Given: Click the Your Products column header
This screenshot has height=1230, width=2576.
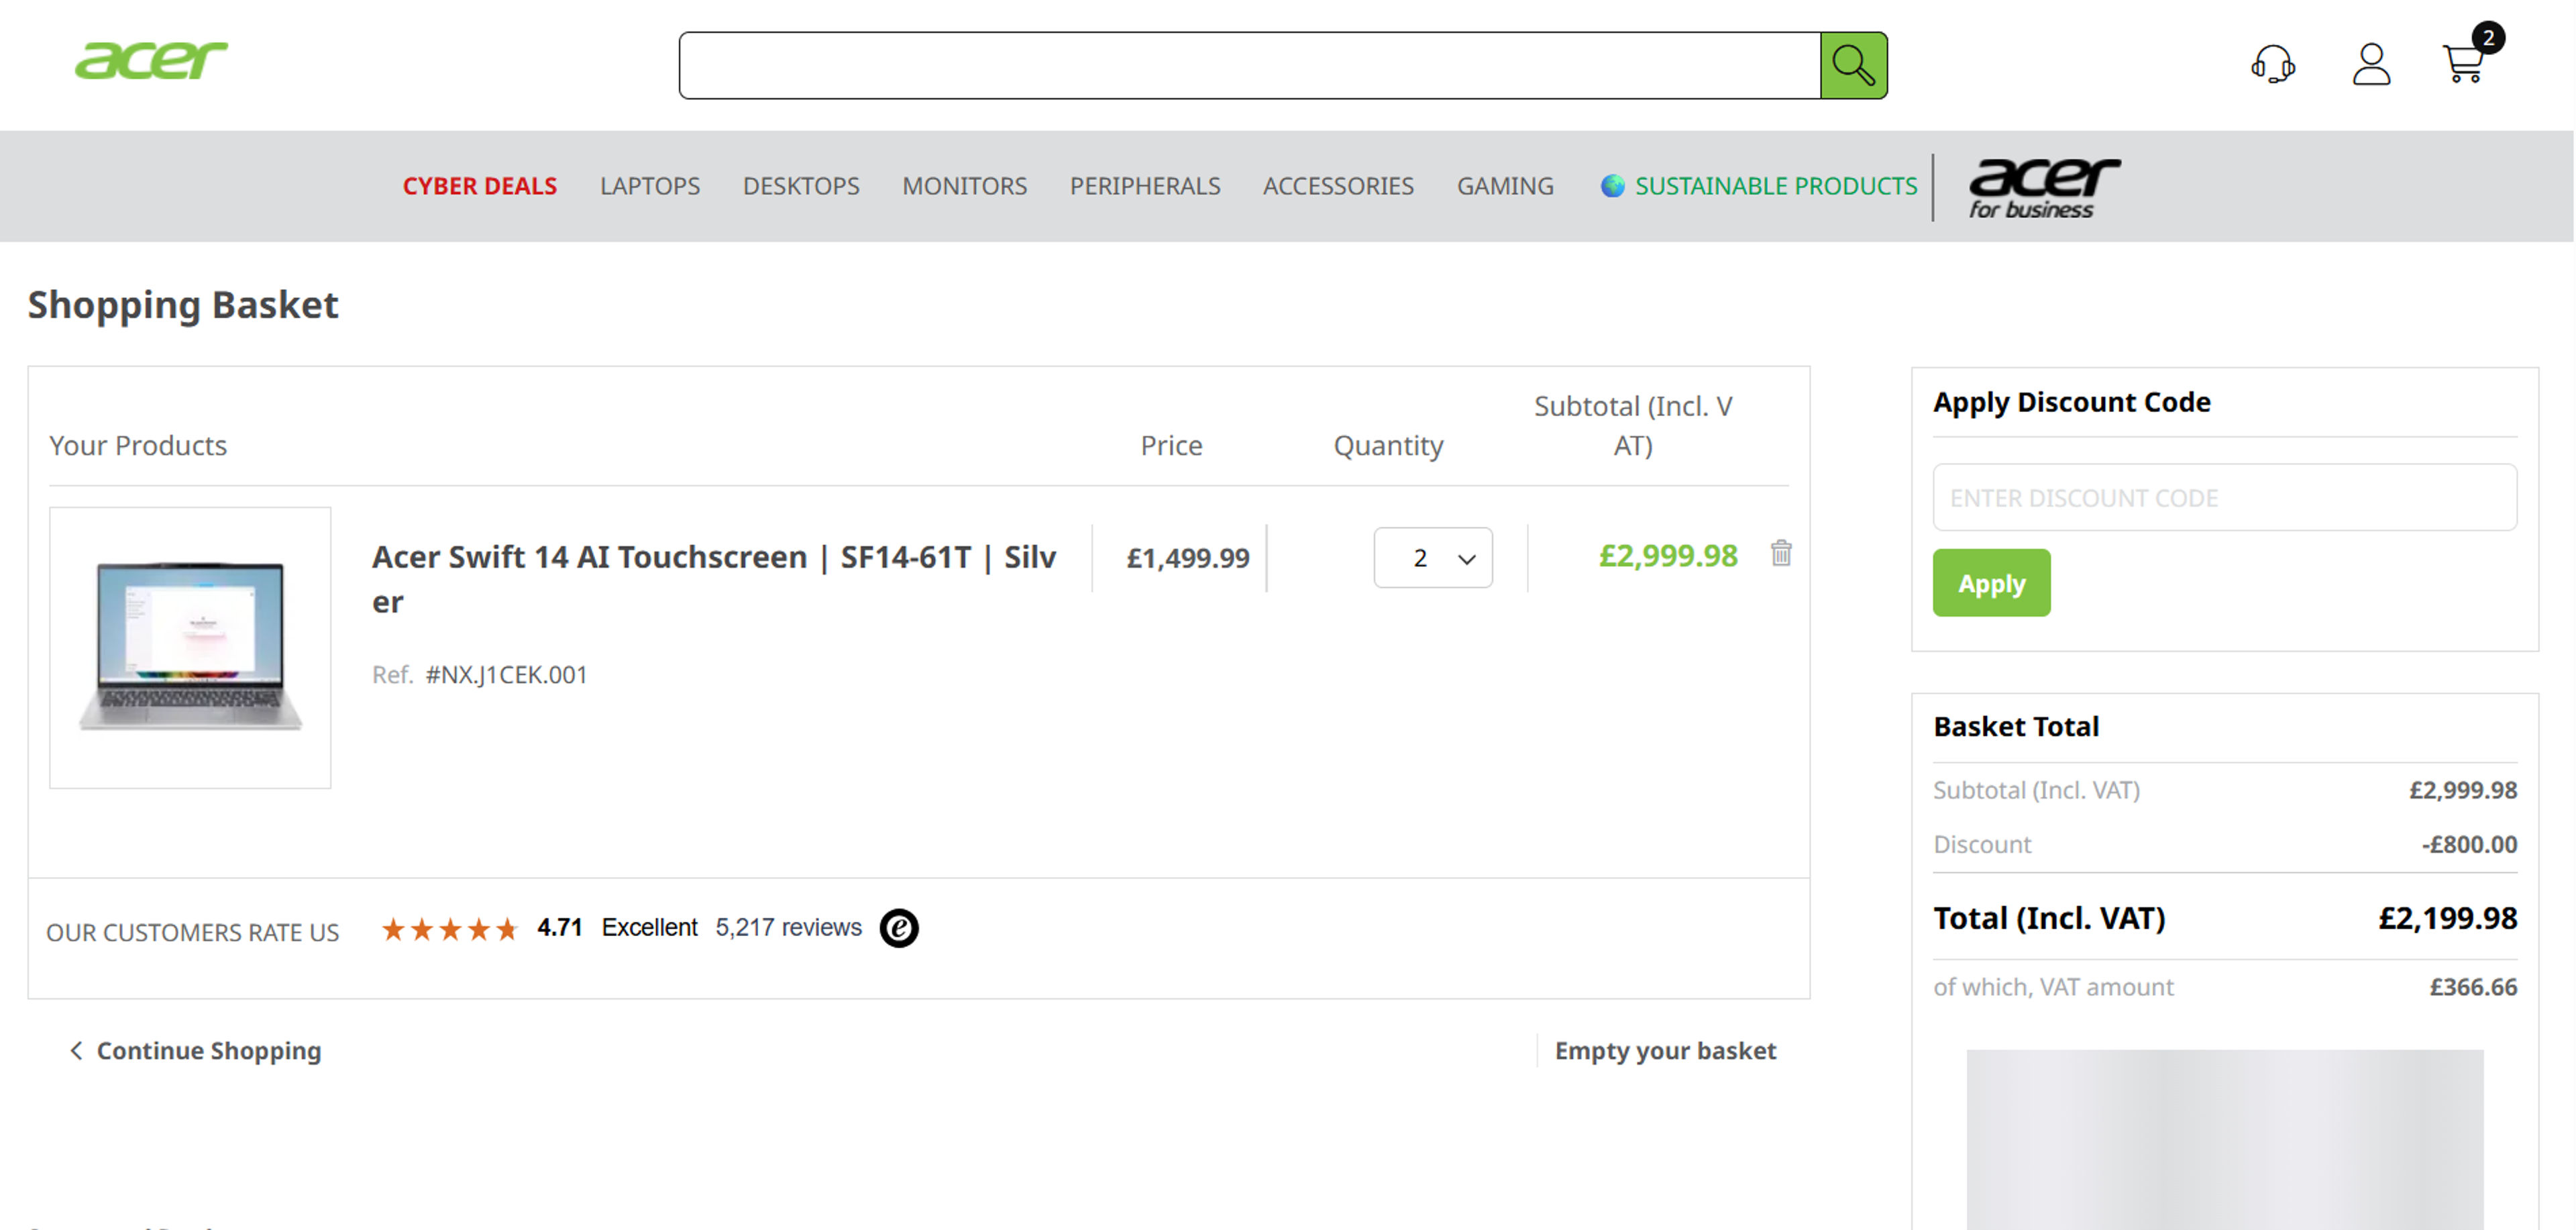Looking at the screenshot, I should (138, 446).
